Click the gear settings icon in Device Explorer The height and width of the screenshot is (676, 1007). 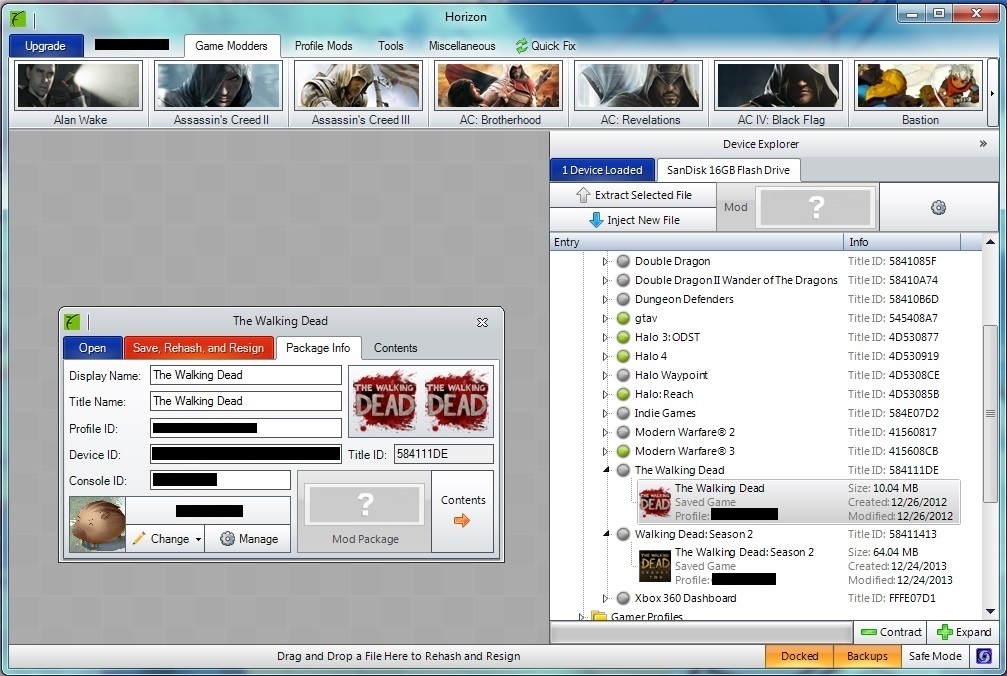(938, 207)
